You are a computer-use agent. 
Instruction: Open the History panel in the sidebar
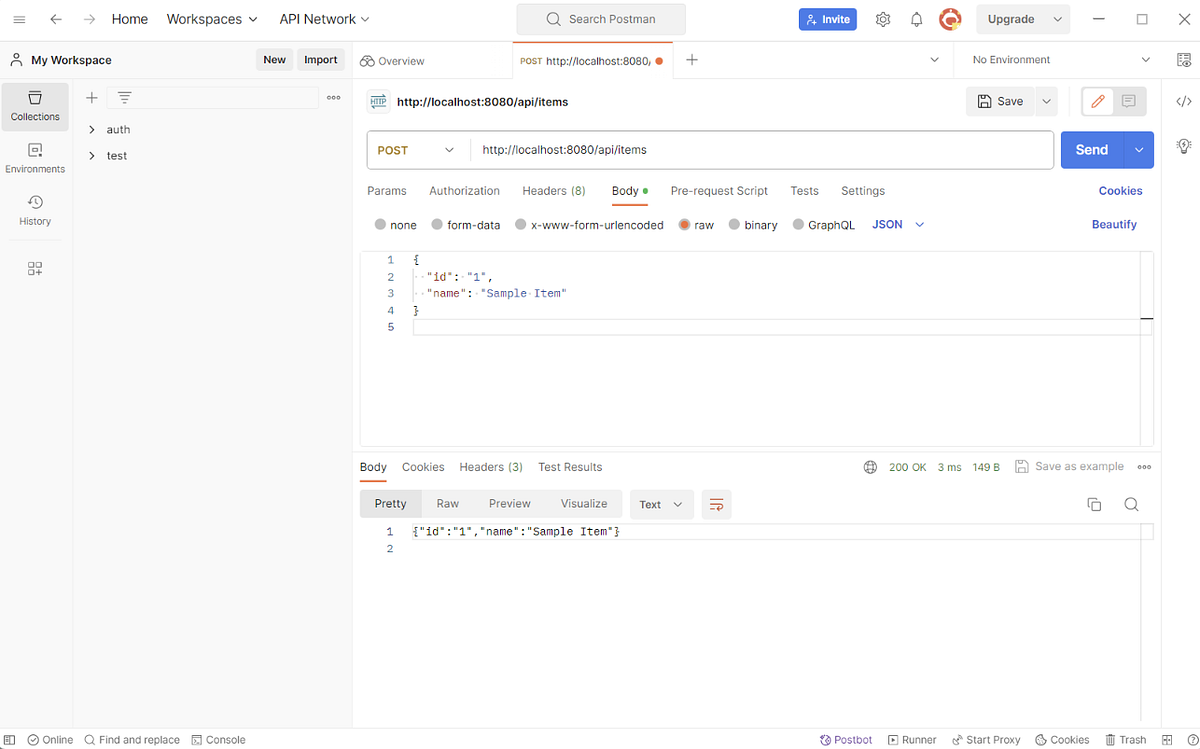(35, 211)
